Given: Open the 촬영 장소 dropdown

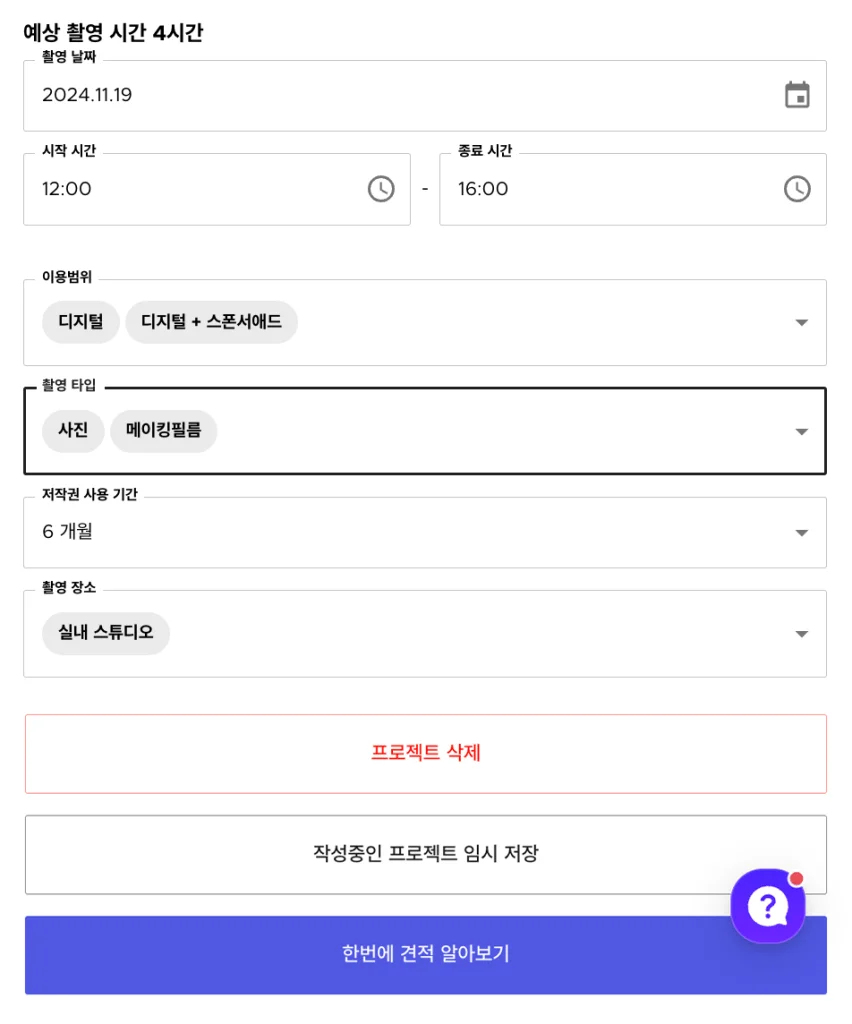Looking at the screenshot, I should [800, 632].
